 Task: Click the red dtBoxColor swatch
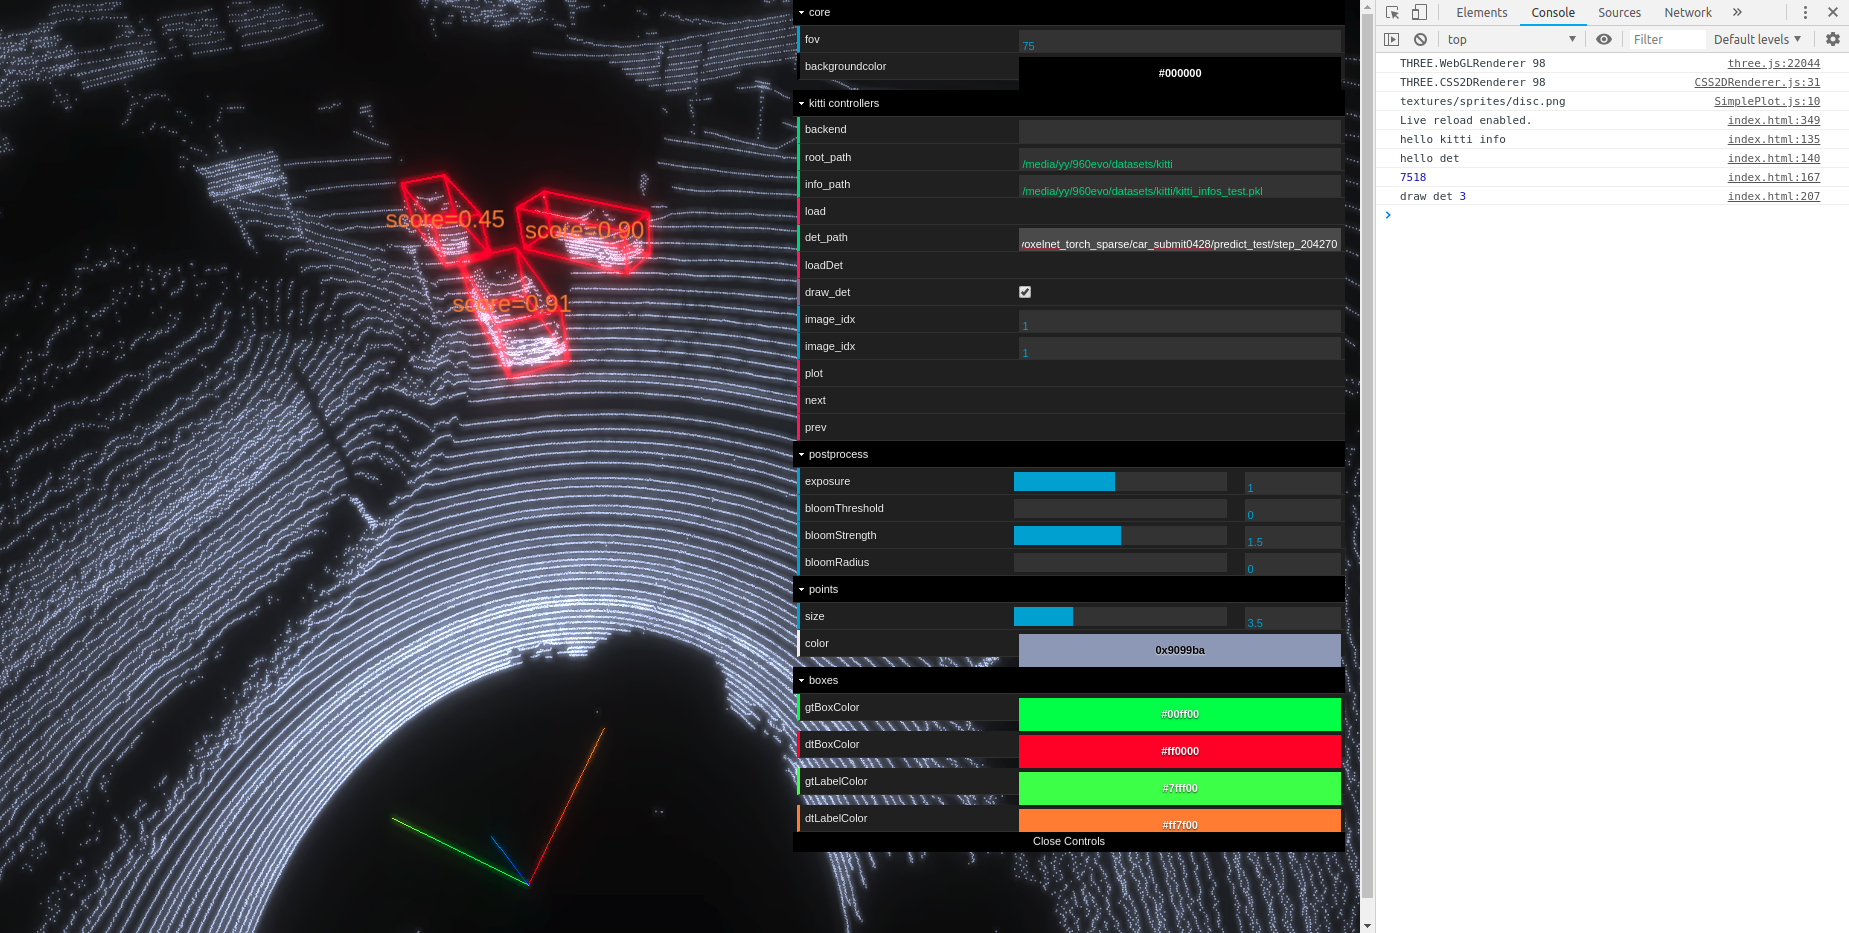[x=1179, y=751]
